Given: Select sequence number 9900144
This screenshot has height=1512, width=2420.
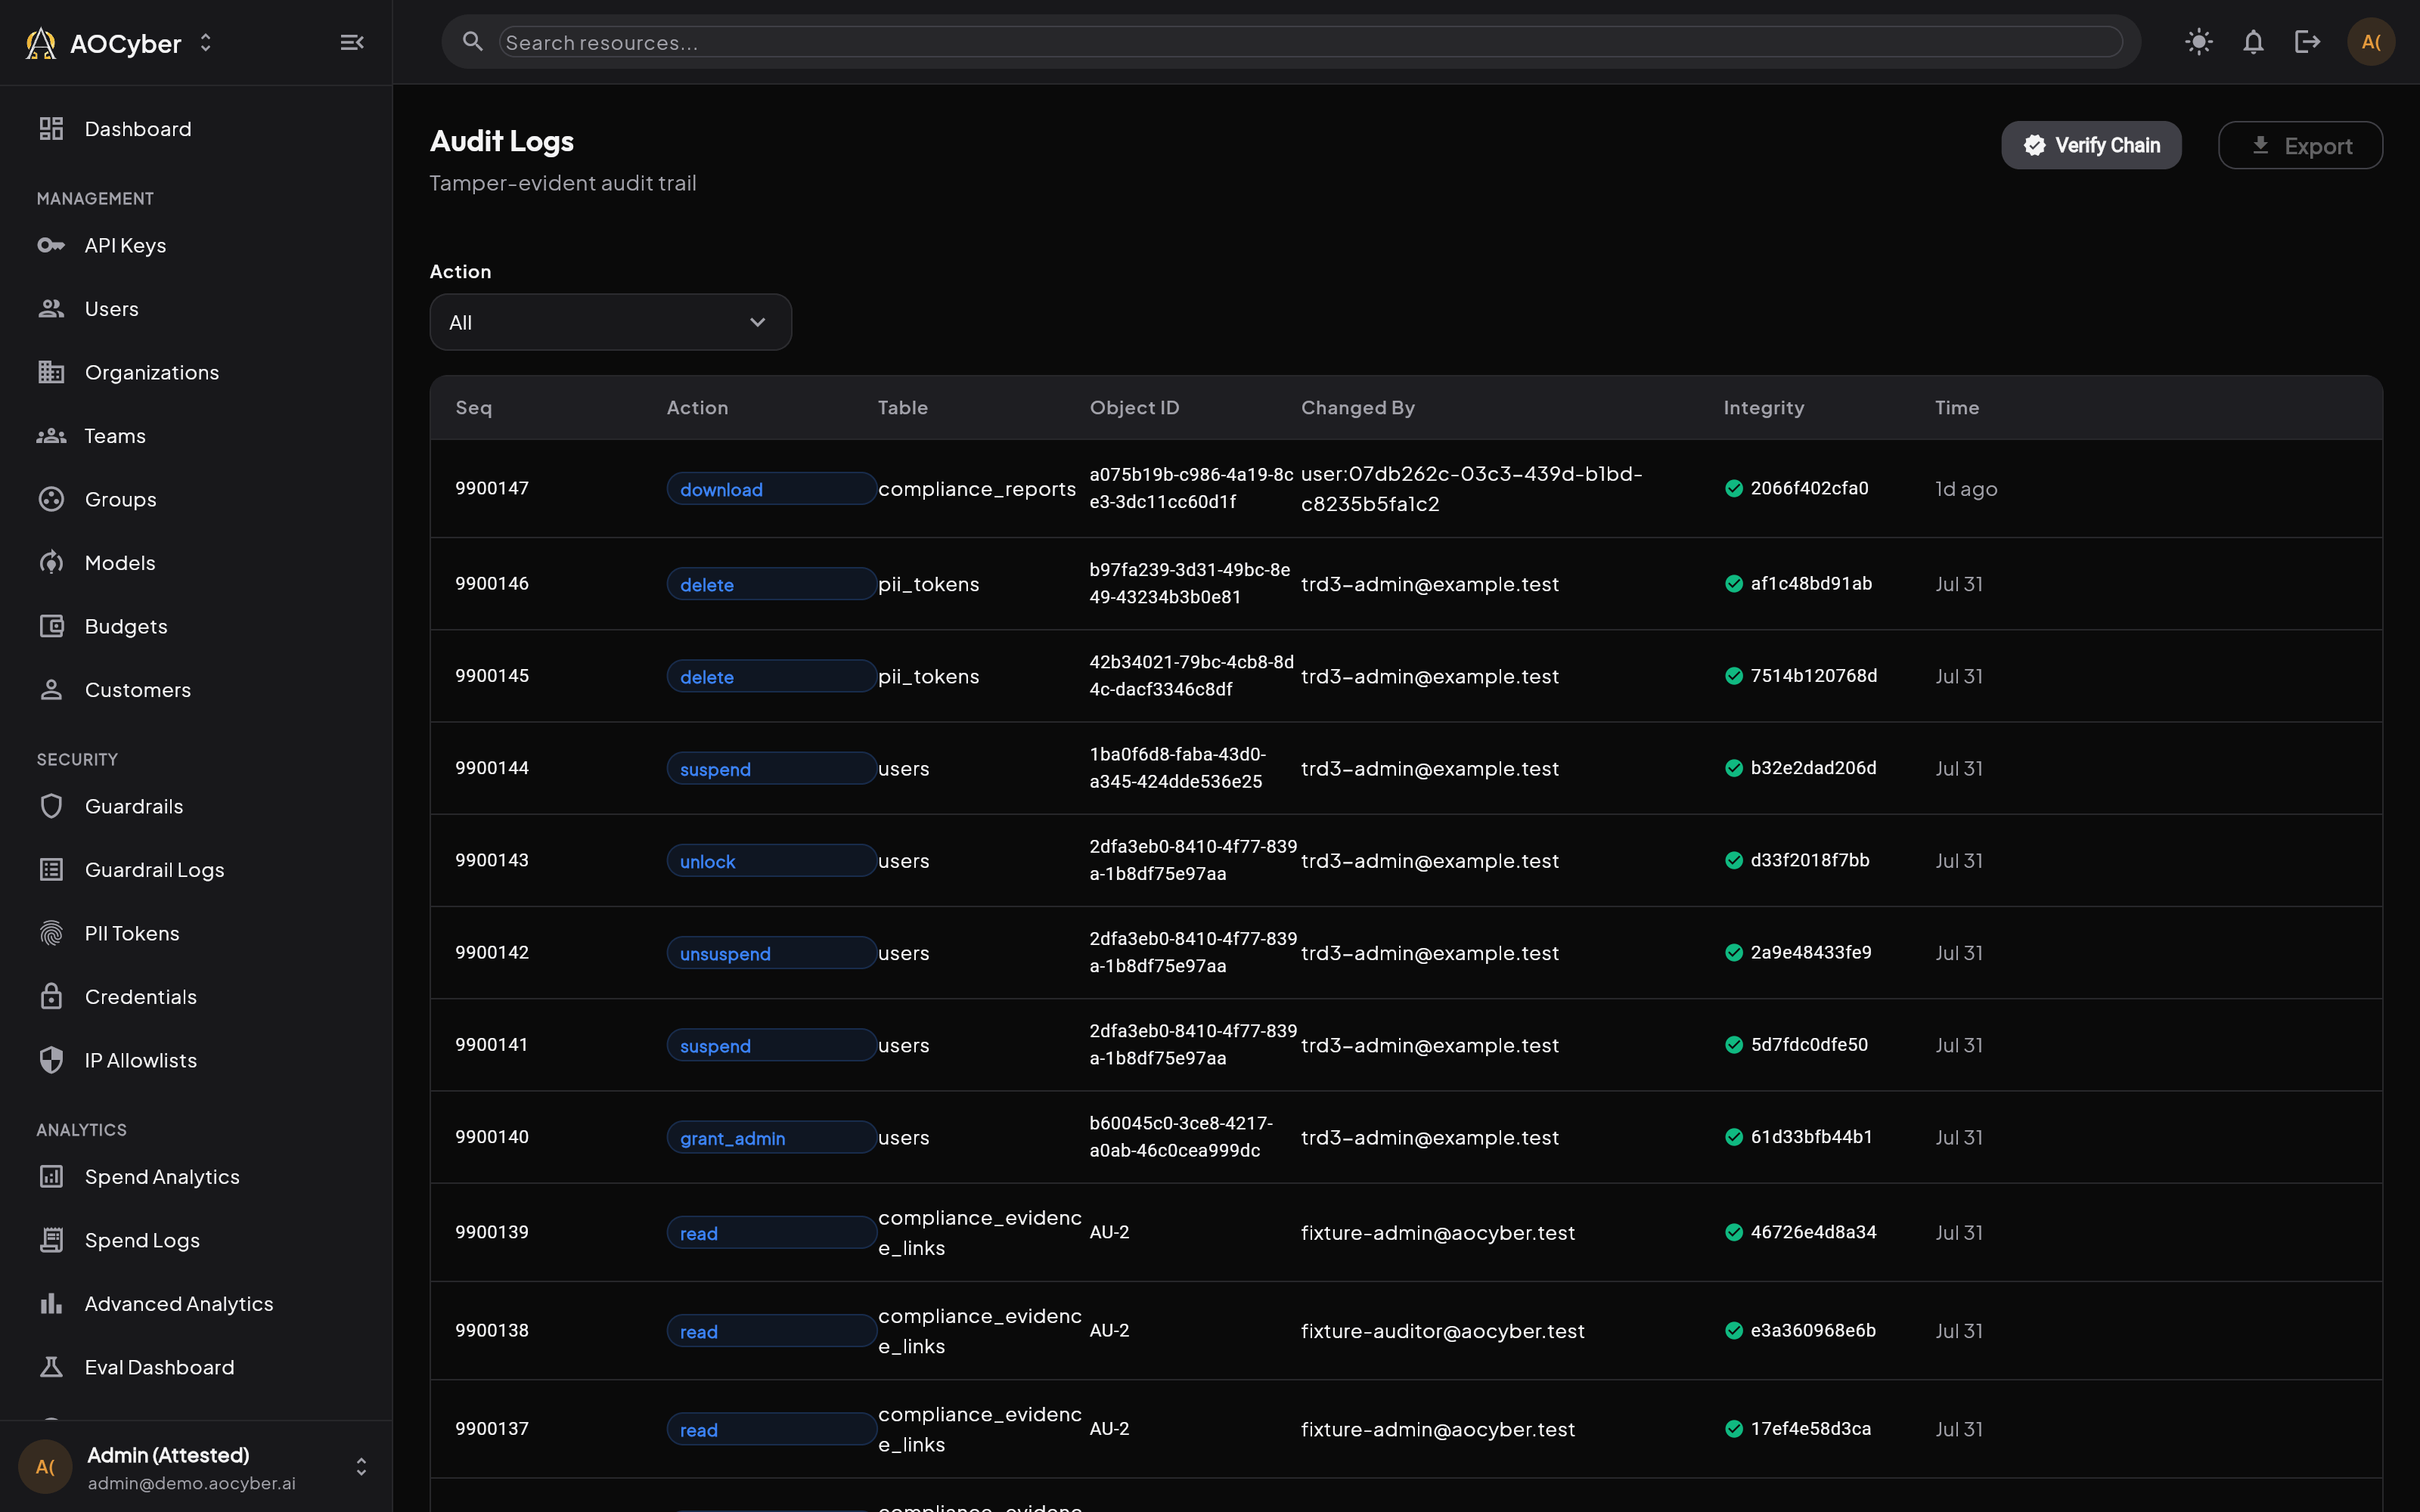Looking at the screenshot, I should [x=492, y=768].
